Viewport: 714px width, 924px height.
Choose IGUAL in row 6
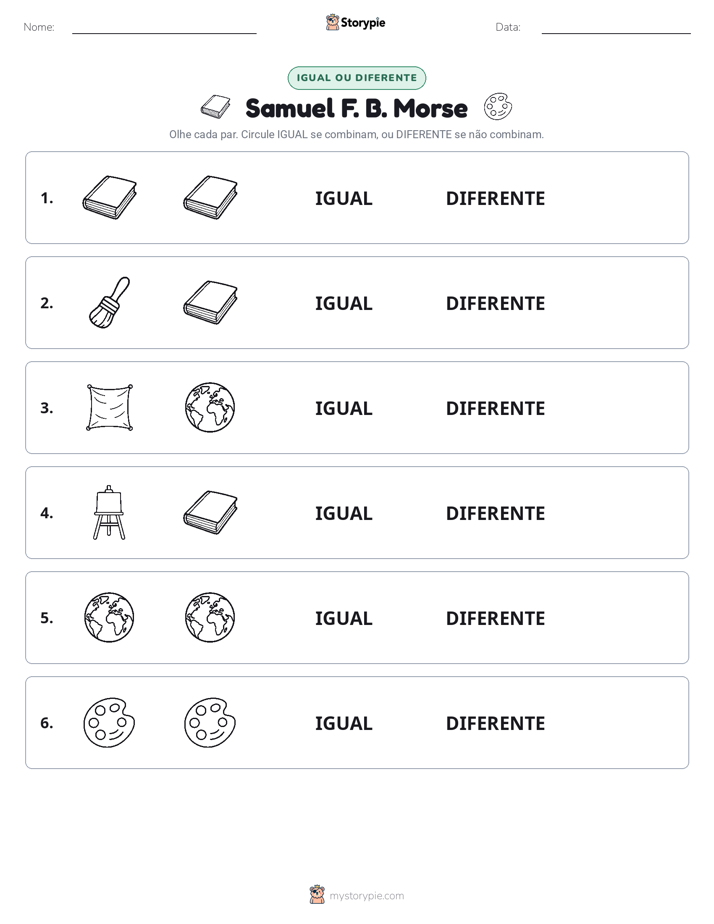pyautogui.click(x=343, y=723)
